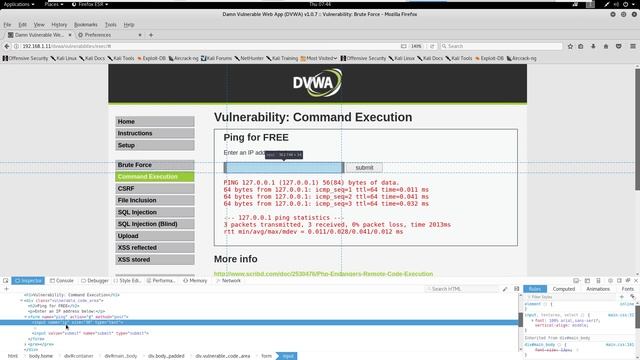The image size is (640, 360).
Task: Click the submit button next to IP field
Action: (x=364, y=168)
